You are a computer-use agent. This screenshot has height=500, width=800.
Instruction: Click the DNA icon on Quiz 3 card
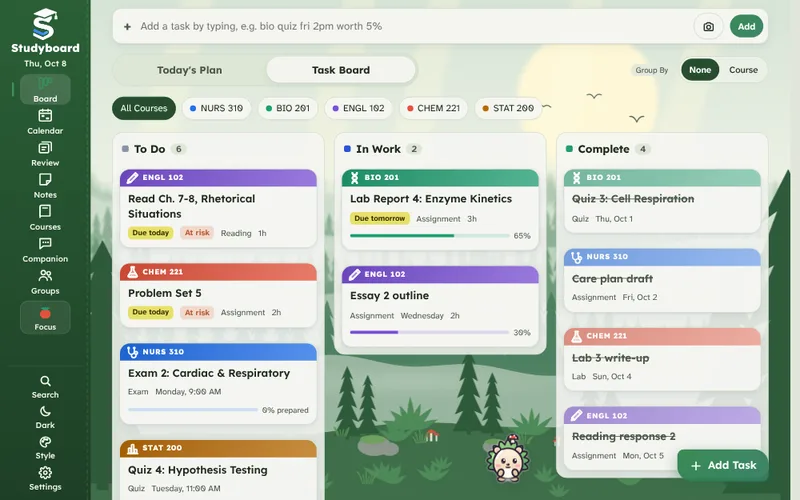point(576,178)
